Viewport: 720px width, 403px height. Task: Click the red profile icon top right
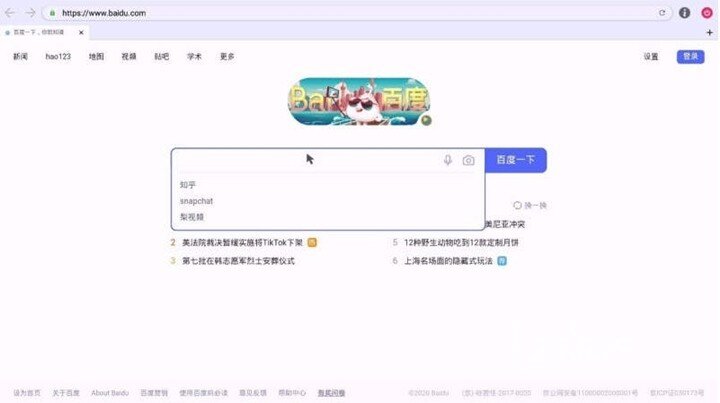pos(707,13)
